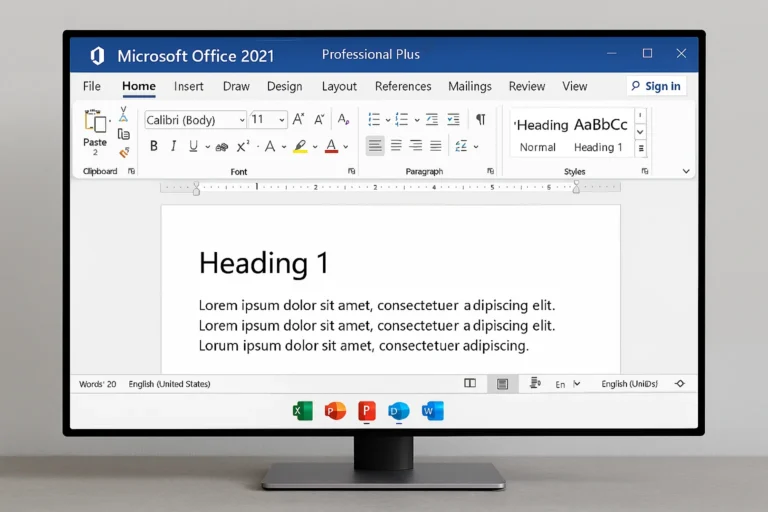Open Excel from the taskbar
The height and width of the screenshot is (512, 768).
tap(302, 411)
